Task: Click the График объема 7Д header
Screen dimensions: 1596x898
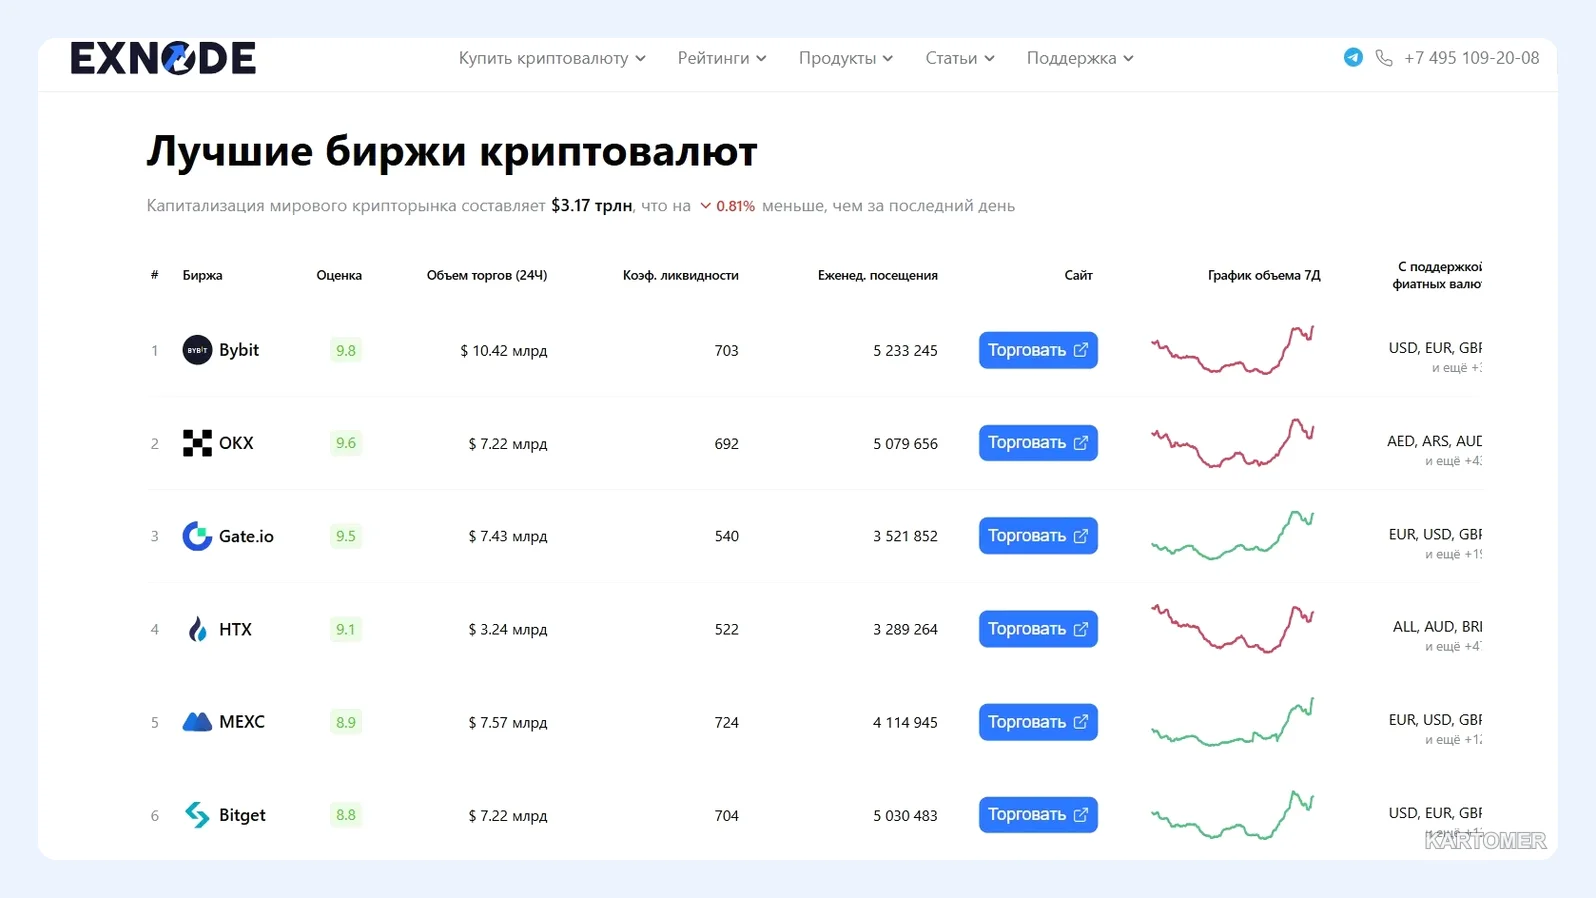Action: [1264, 275]
